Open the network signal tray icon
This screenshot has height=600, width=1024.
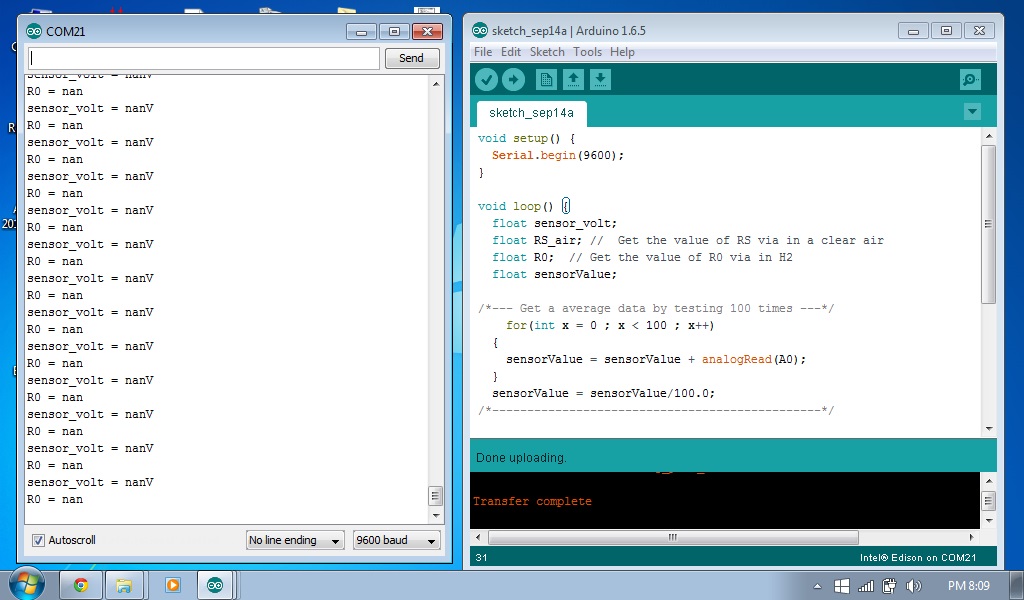coord(866,586)
